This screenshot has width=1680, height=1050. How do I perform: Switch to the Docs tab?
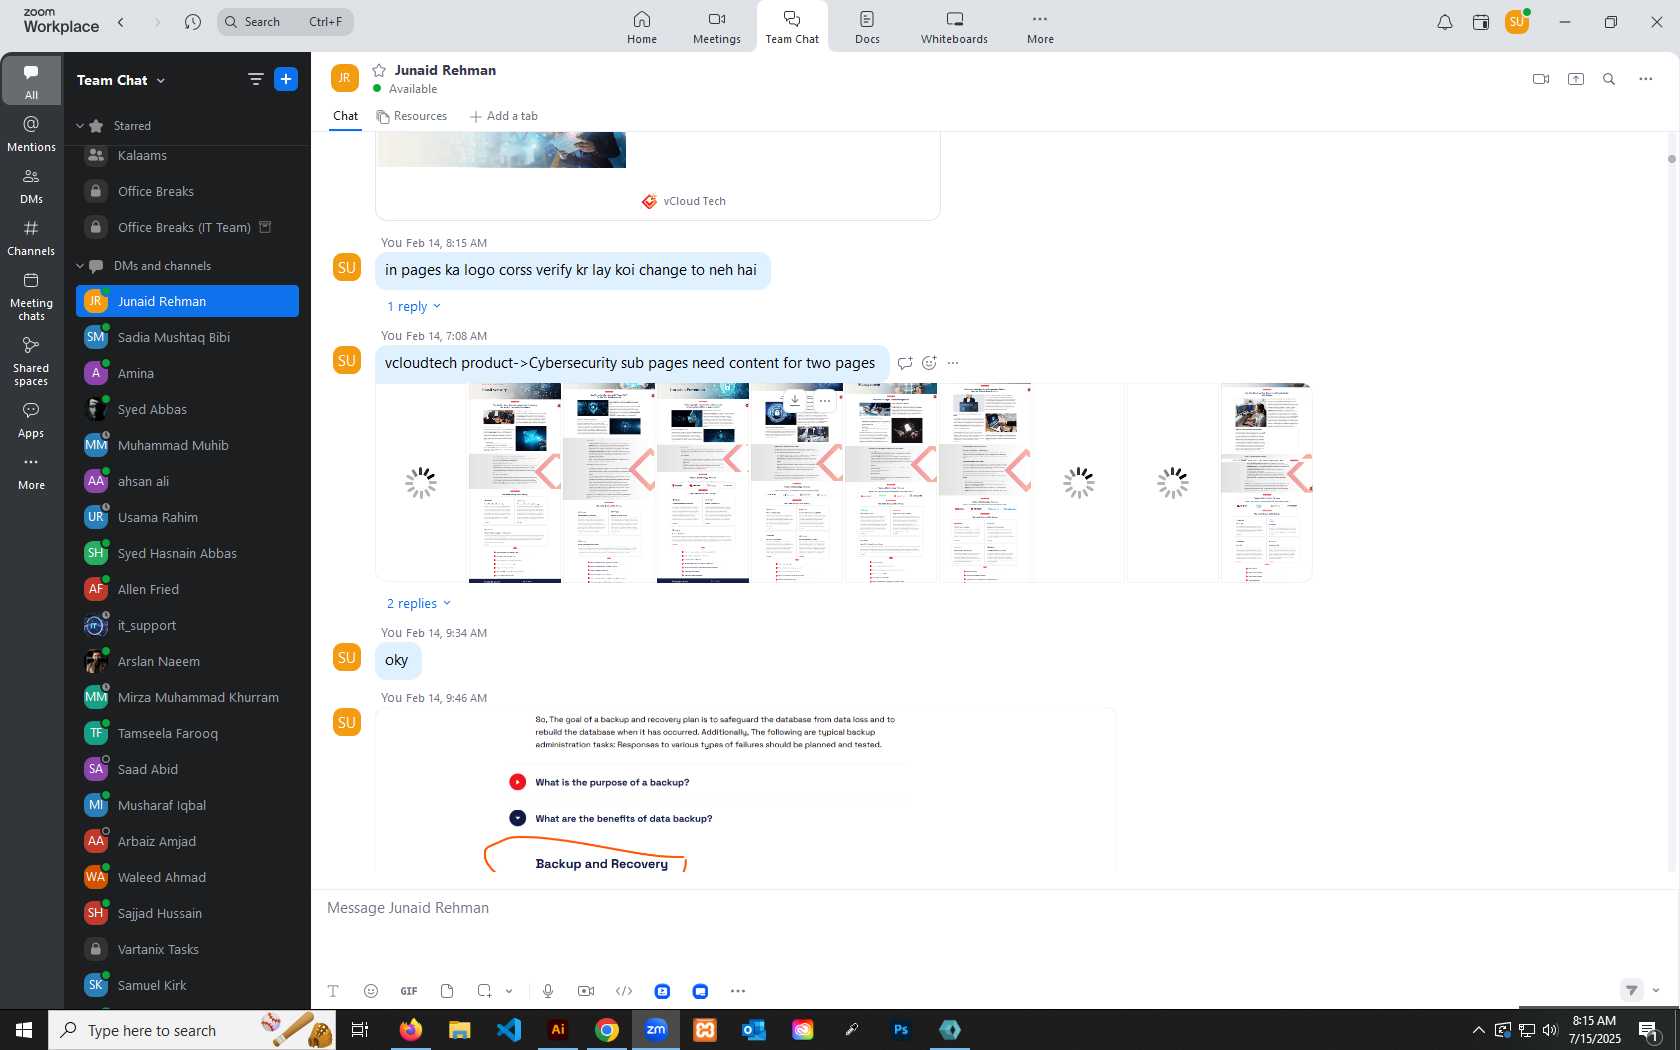pos(867,27)
